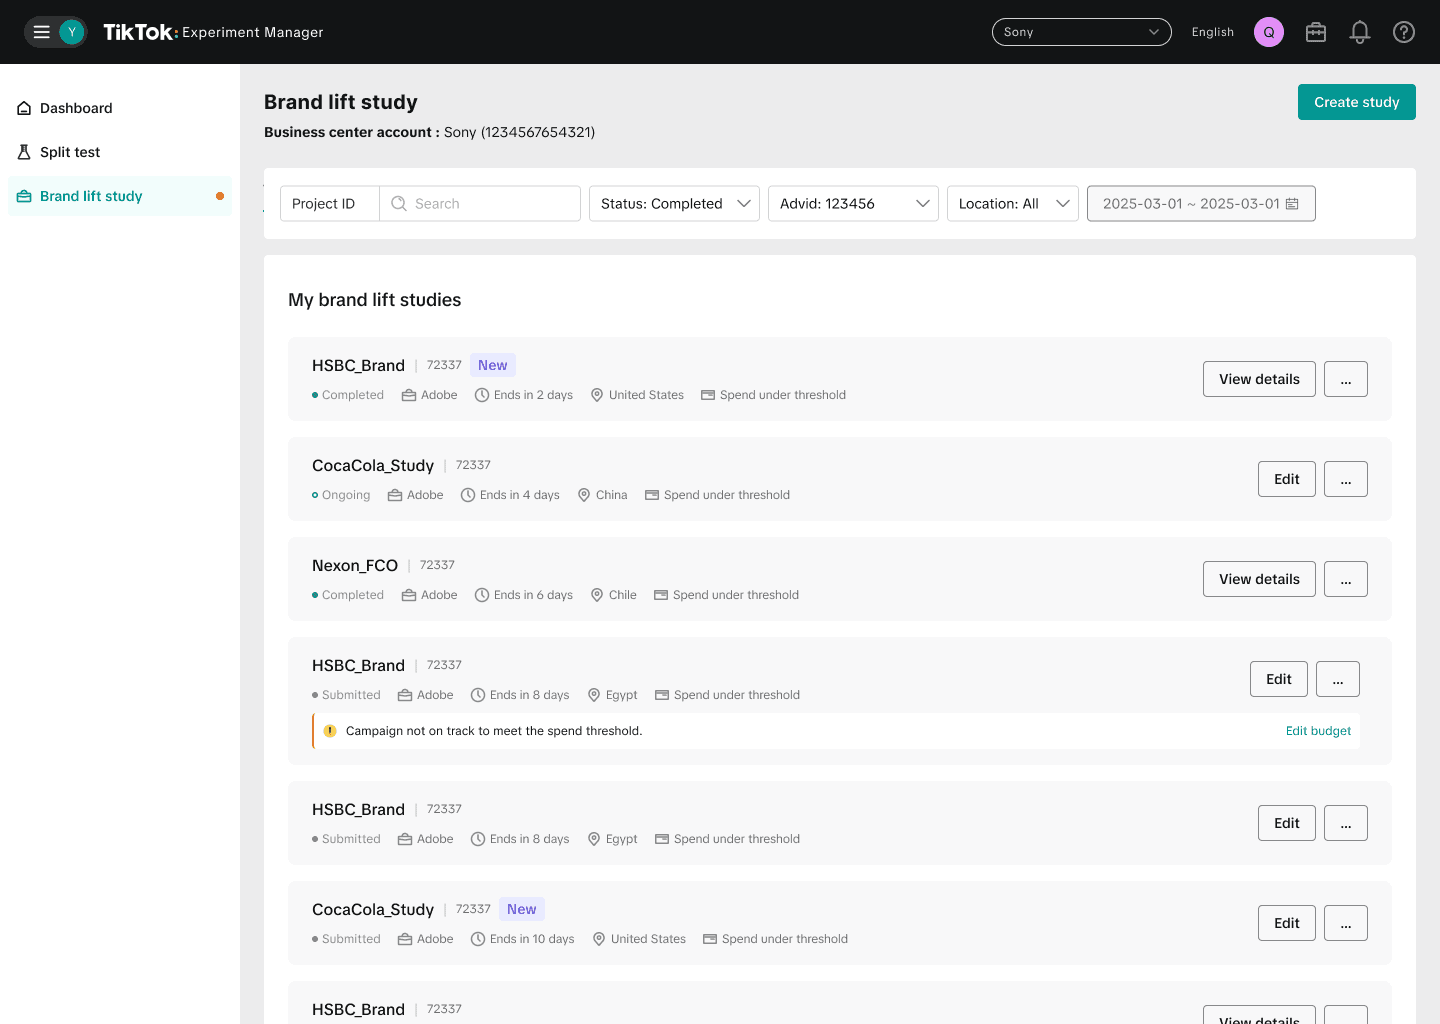
Task: Open the purple Q user avatar
Action: (x=1269, y=32)
